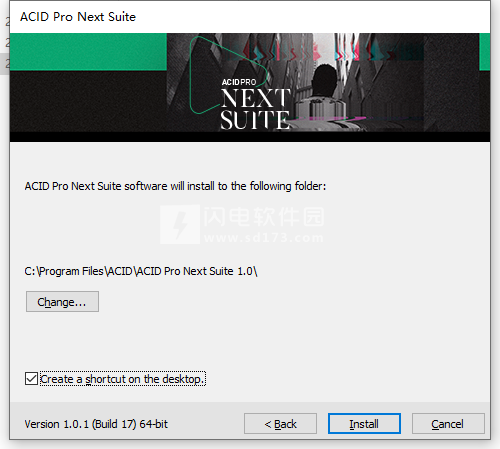Screen dimensions: 500x449
Task: Click the black strip beneath the banner
Action: 250,137
